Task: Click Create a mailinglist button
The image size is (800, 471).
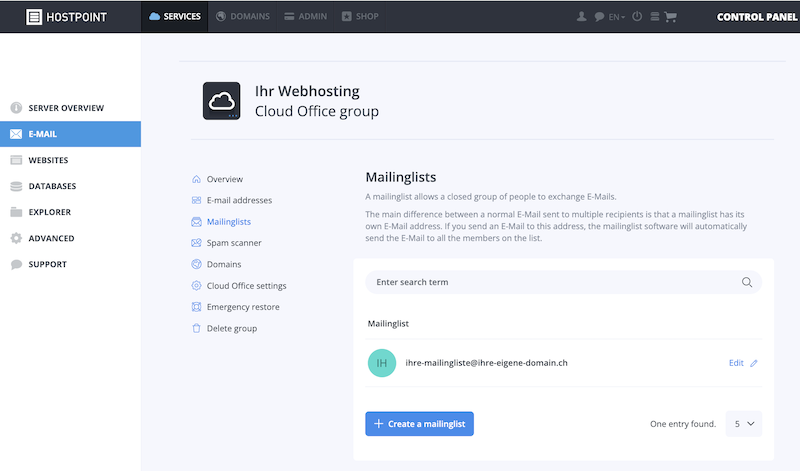Action: pyautogui.click(x=419, y=424)
